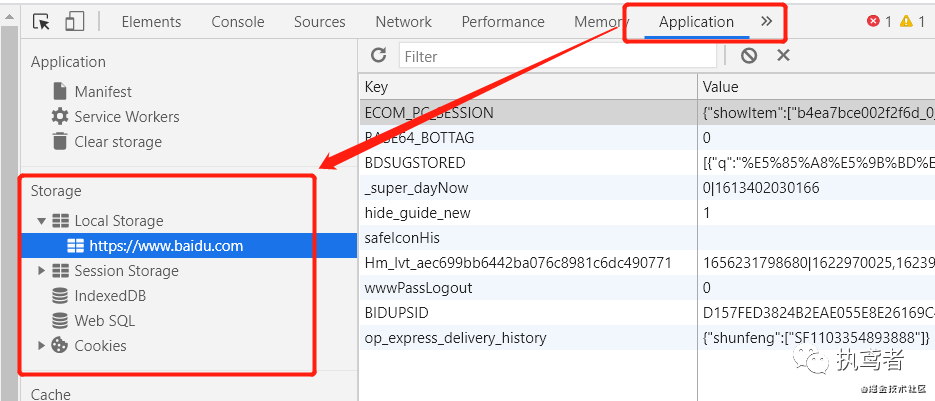The width and height of the screenshot is (935, 401).
Task: Activate the inspect element picker icon
Action: coord(42,22)
